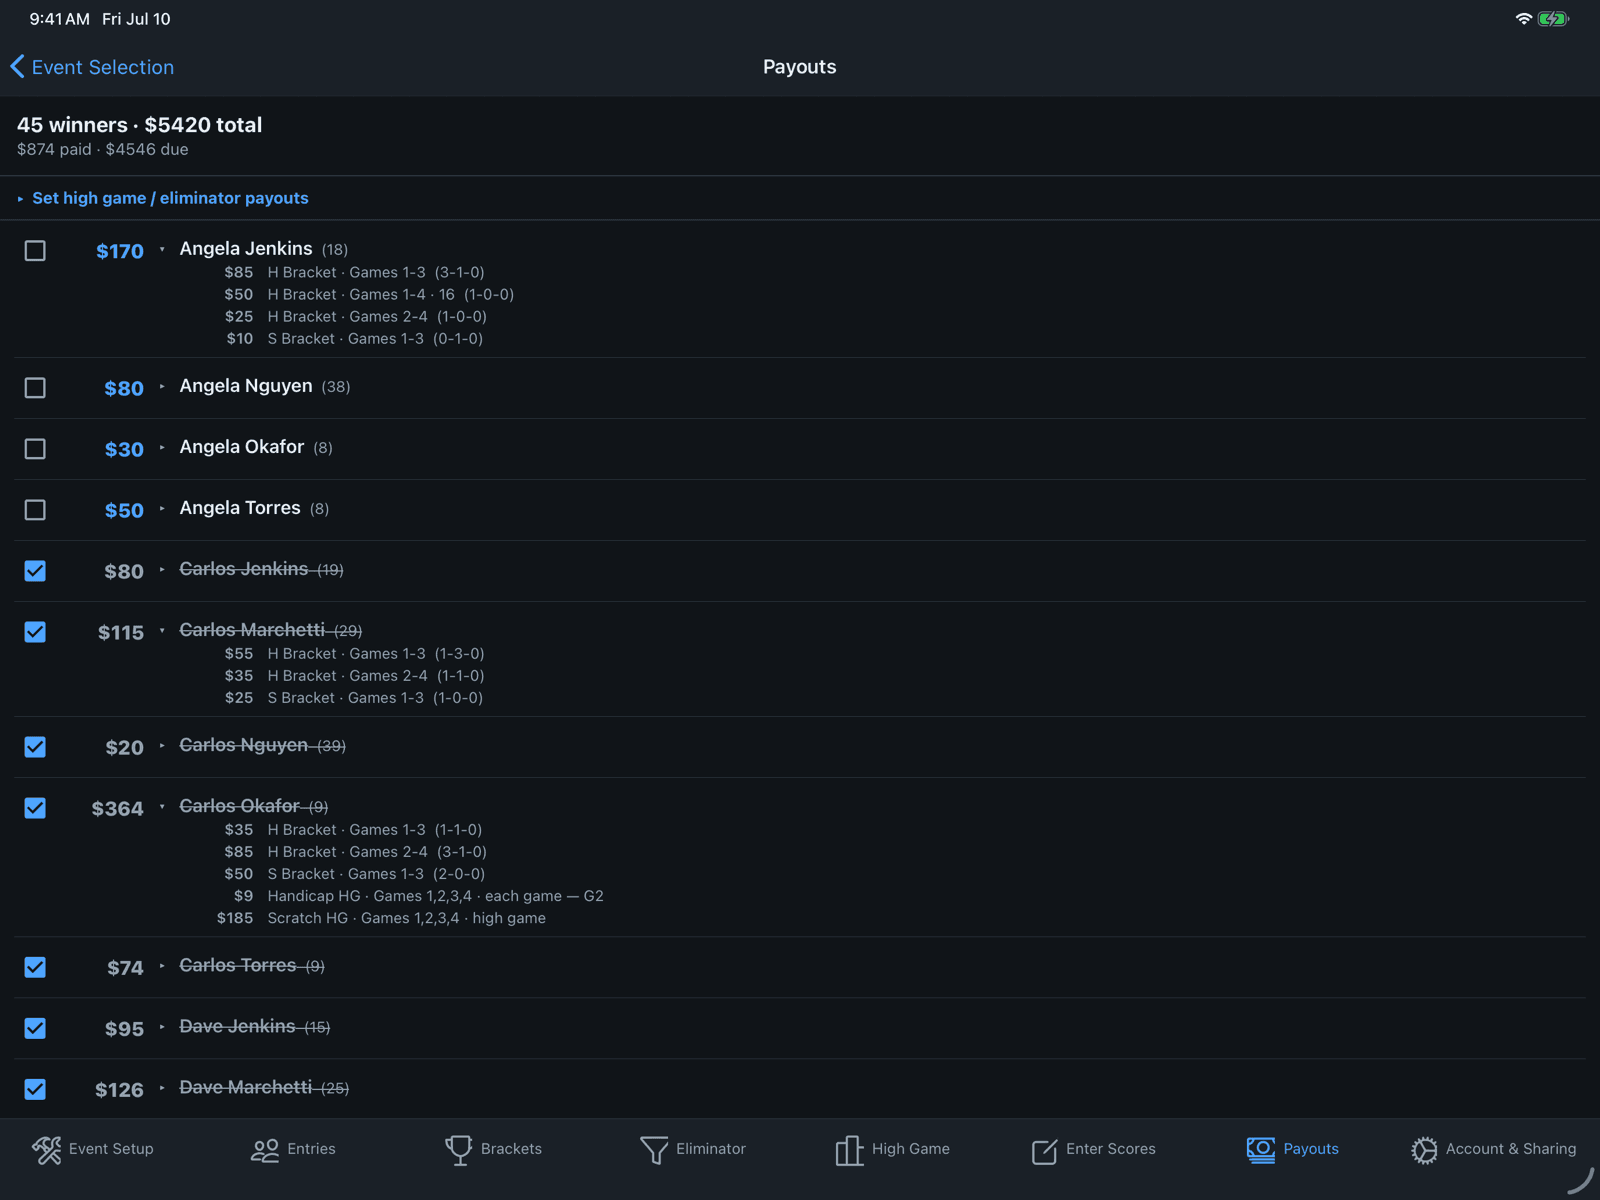Screen dimensions: 1600x1200
Task: Switch to the Brackets tab label
Action: 511,1149
